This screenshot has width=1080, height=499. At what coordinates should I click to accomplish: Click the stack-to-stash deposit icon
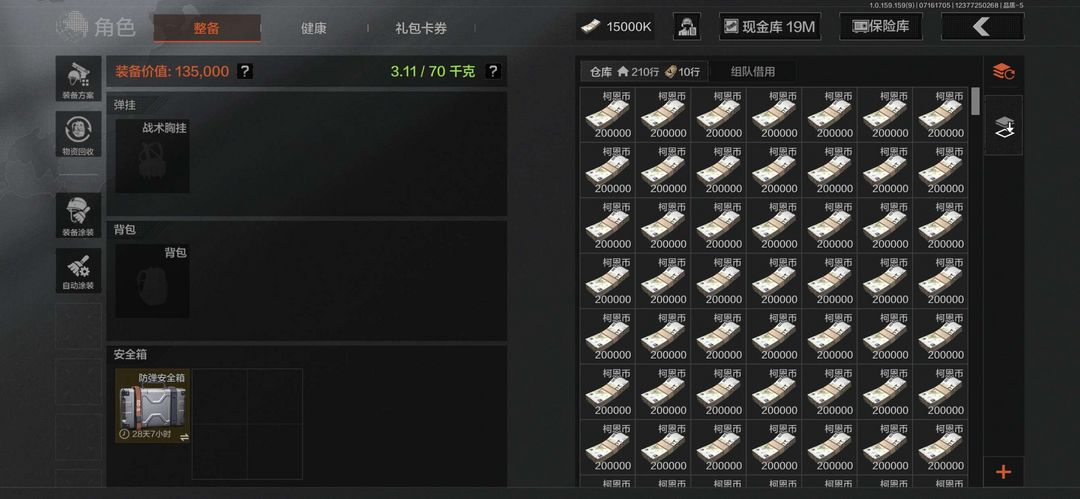click(1004, 125)
